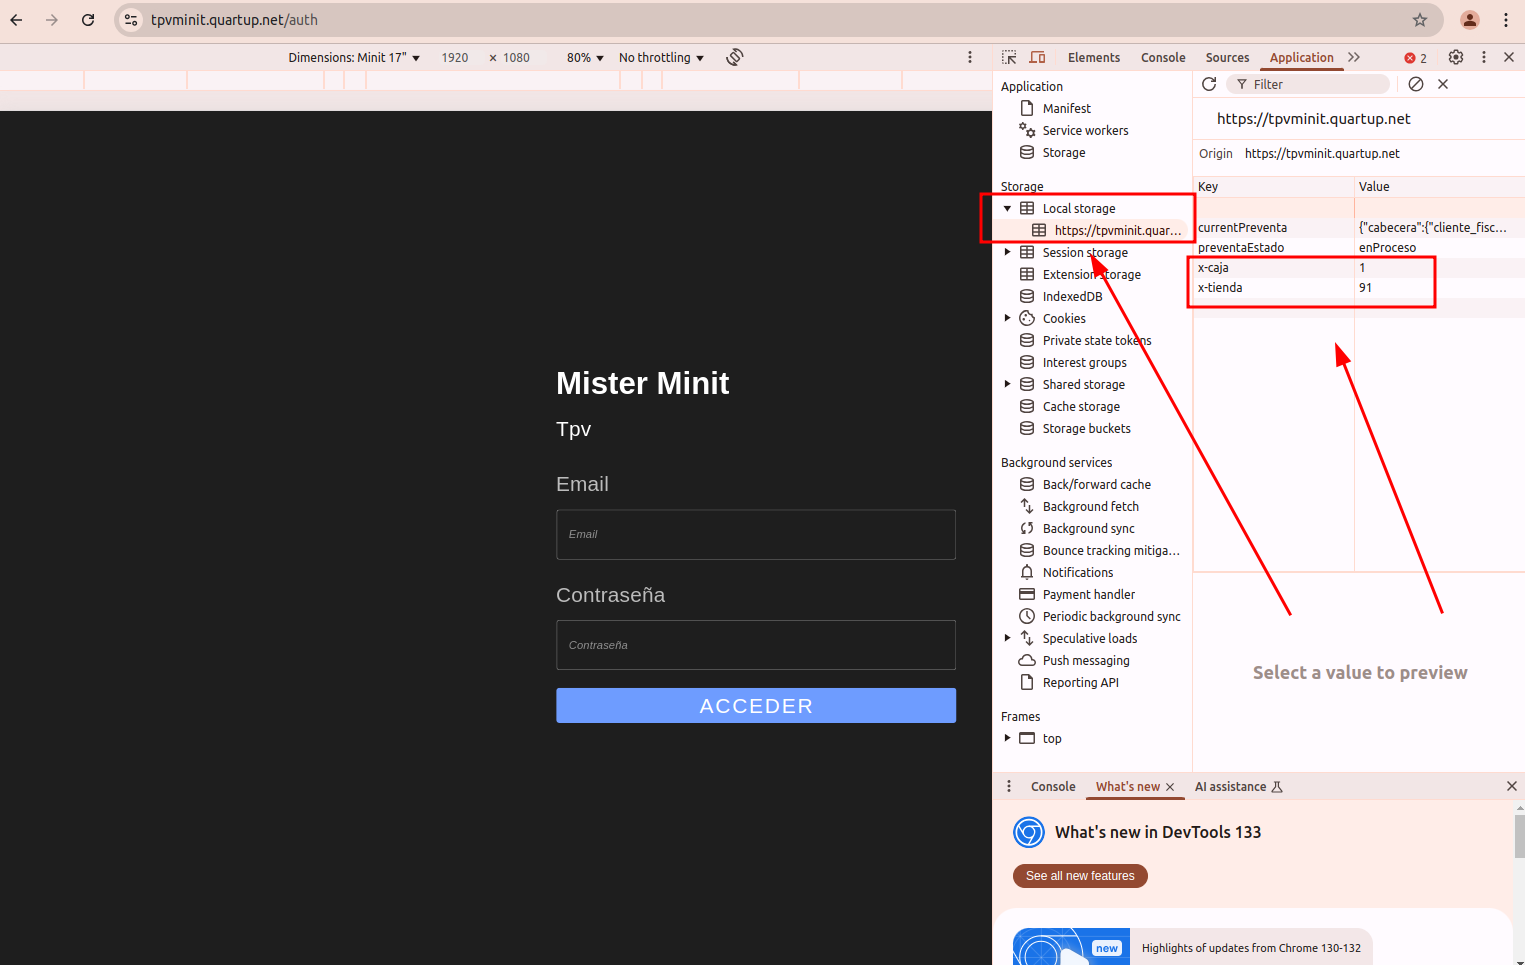Refresh local storage with reload icon
The width and height of the screenshot is (1525, 965).
tap(1209, 84)
